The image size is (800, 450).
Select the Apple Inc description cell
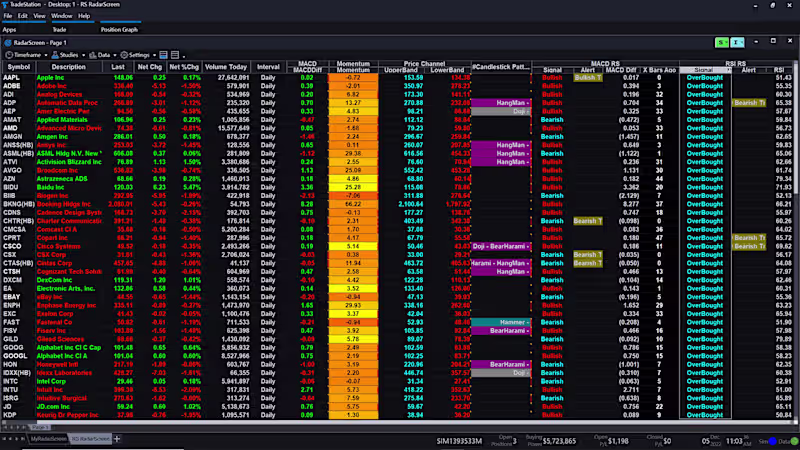51,78
